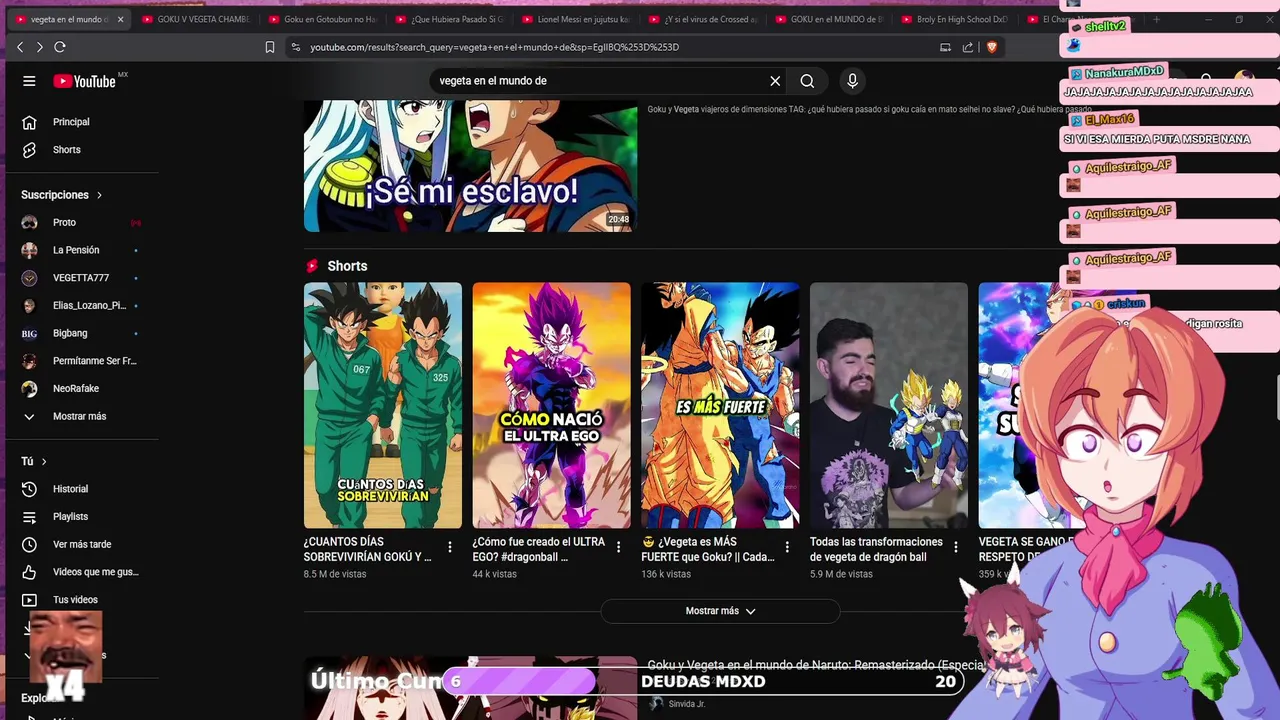Close the vegeta en el mundo tab
This screenshot has width=1280, height=720.
click(121, 19)
